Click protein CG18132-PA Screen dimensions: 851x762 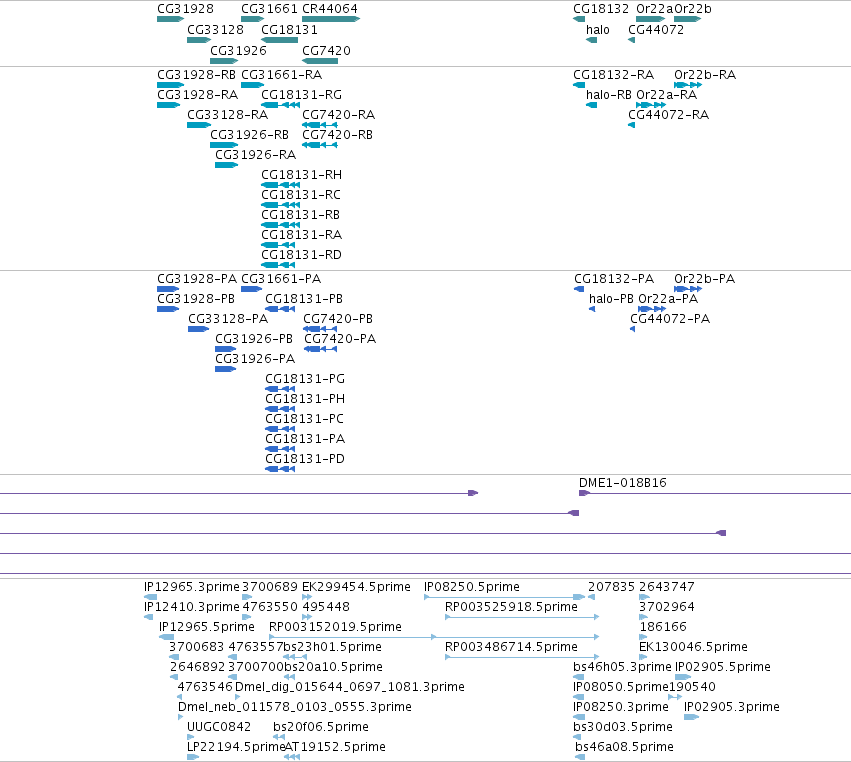614,278
